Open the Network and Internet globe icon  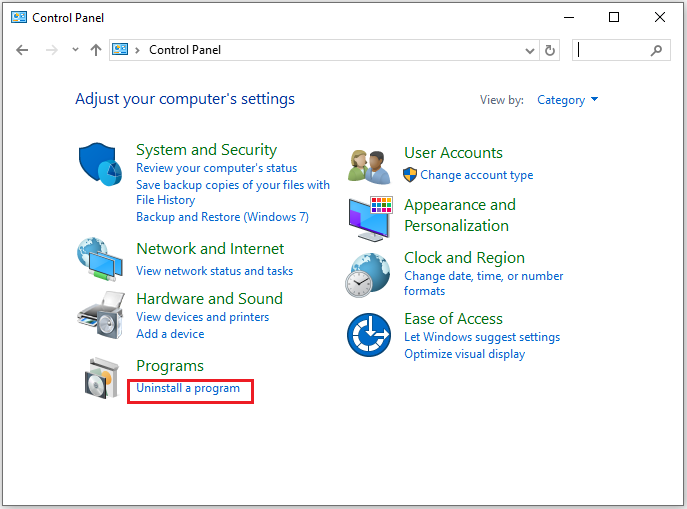click(100, 259)
